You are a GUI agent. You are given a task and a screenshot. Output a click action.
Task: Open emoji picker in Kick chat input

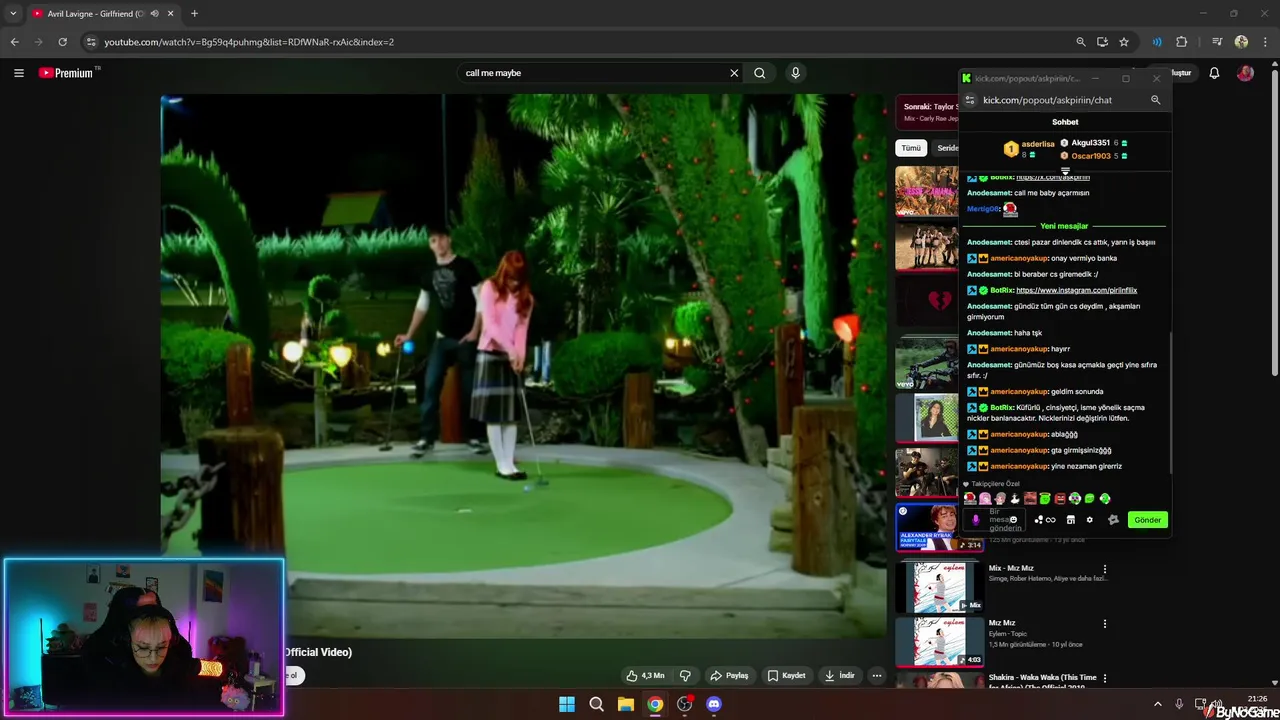coord(1014,520)
